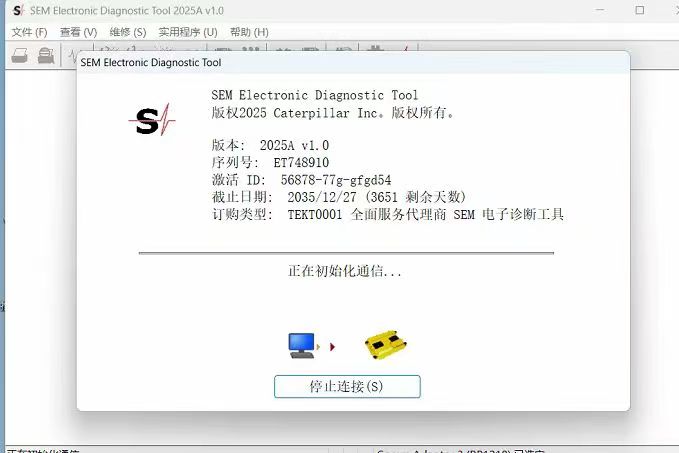Screen dimensions: 679x453
Task: Close the main application window
Action: (661, 10)
